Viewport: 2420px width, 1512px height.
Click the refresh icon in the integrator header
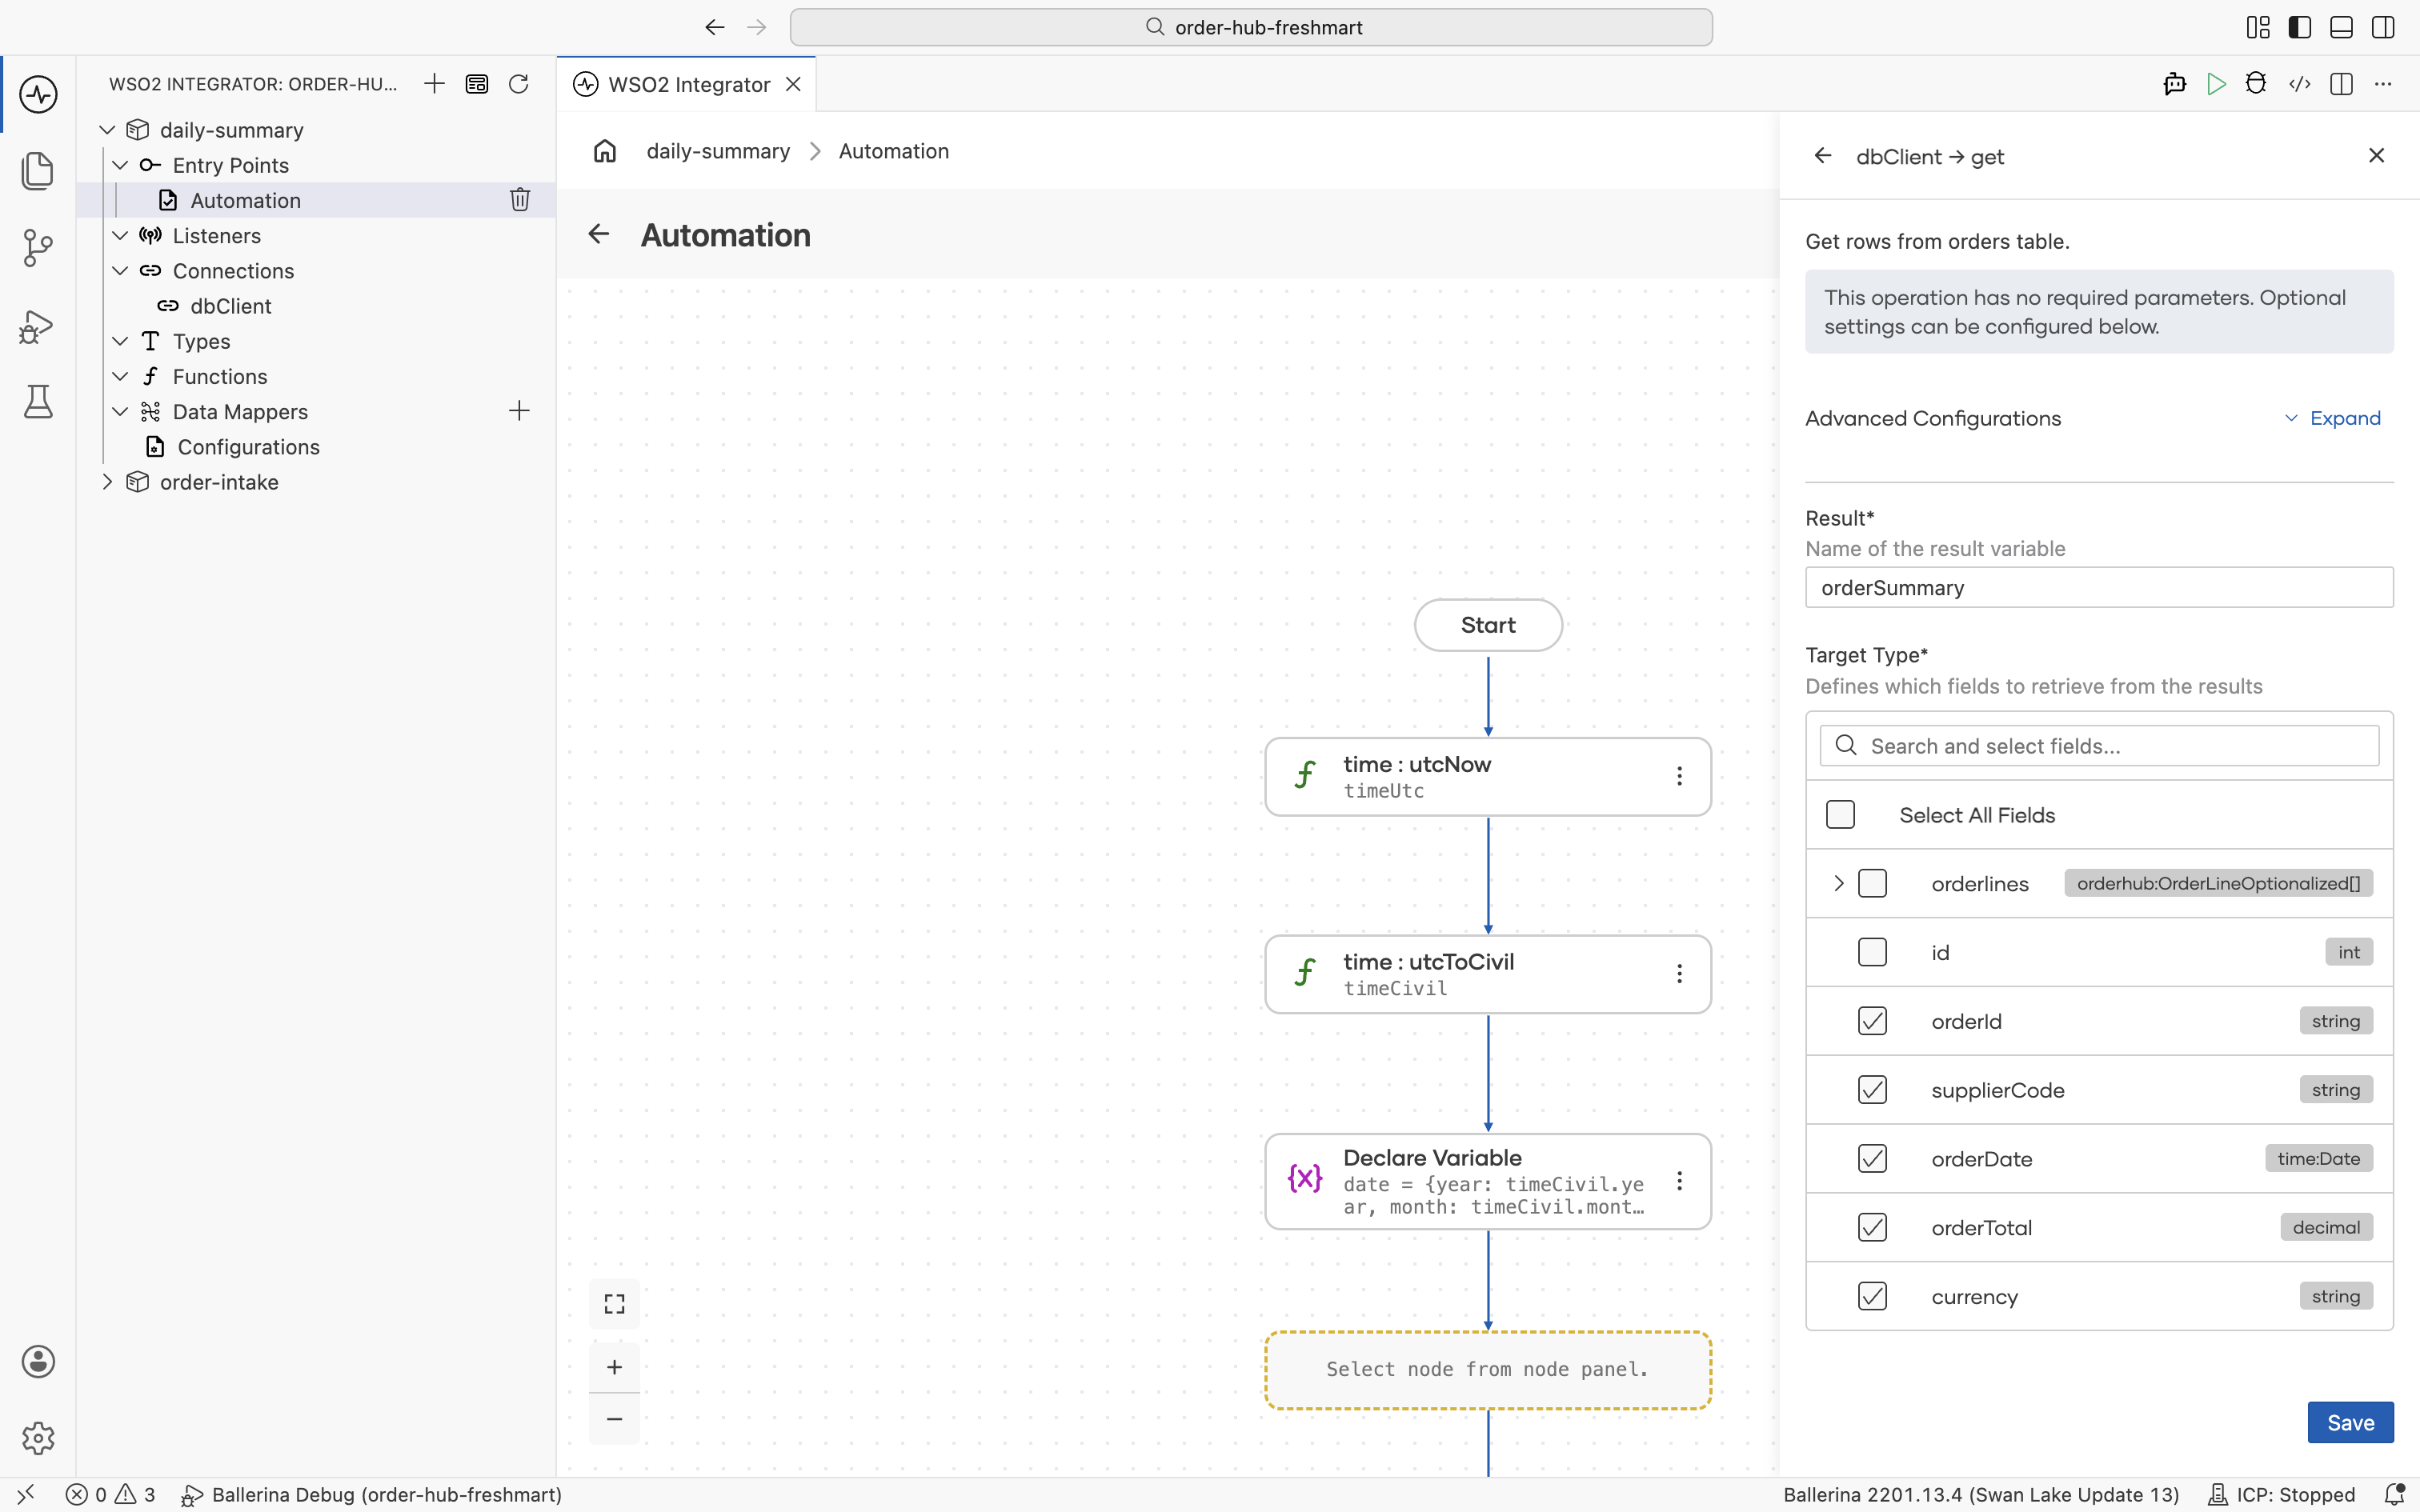tap(518, 84)
